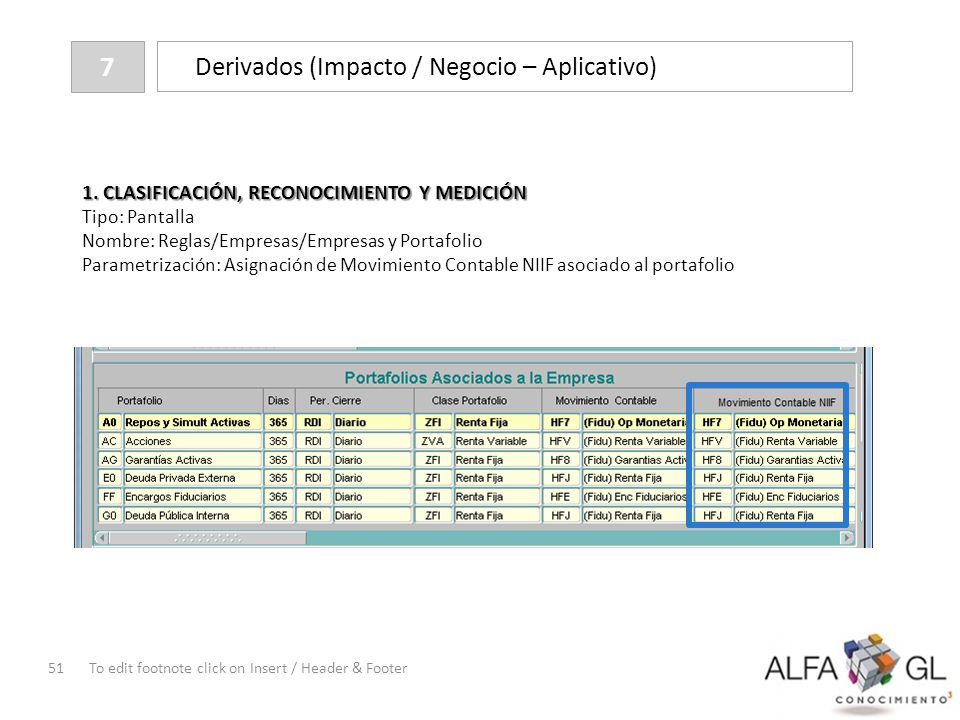Click (Fidu) Enc Fiduciarios in Movimiento Contable column
This screenshot has width=960, height=720.
[x=634, y=497]
